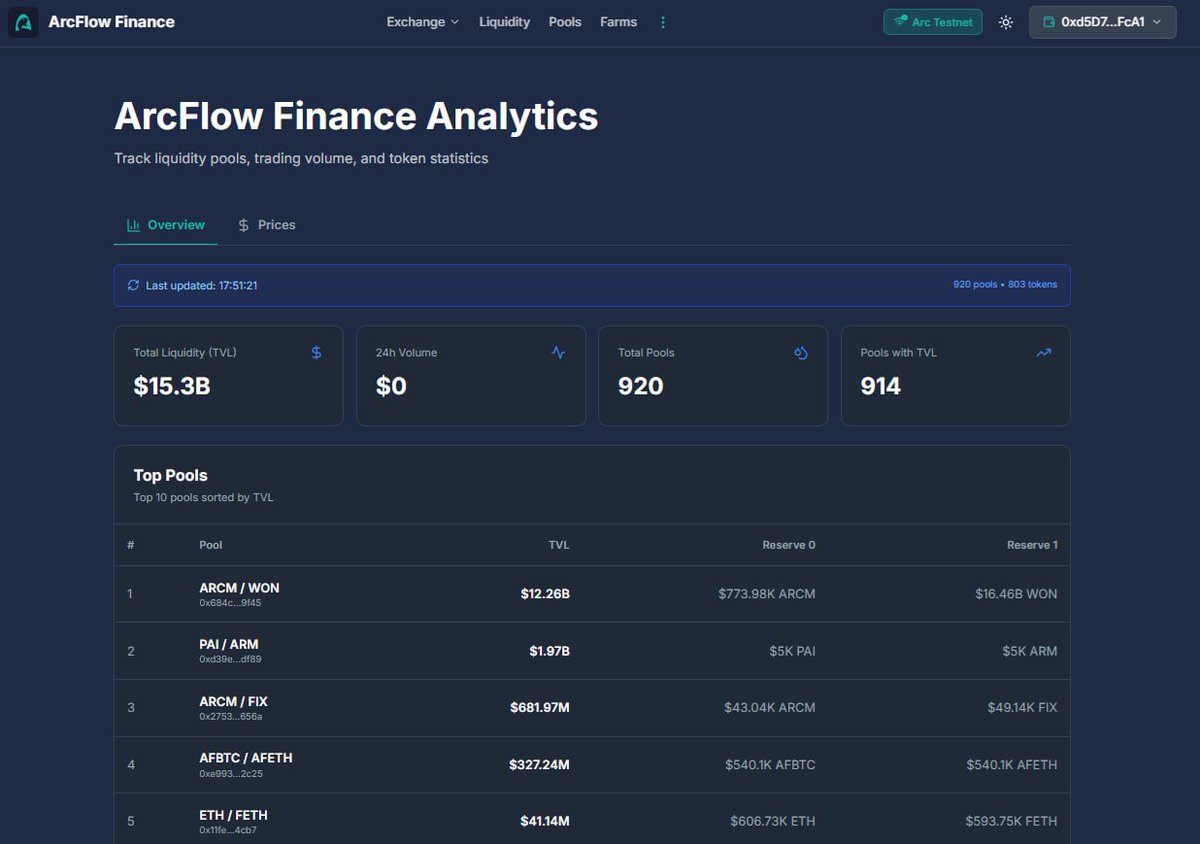Select the ARCM / WON pool row
The height and width of the screenshot is (844, 1200).
592,594
